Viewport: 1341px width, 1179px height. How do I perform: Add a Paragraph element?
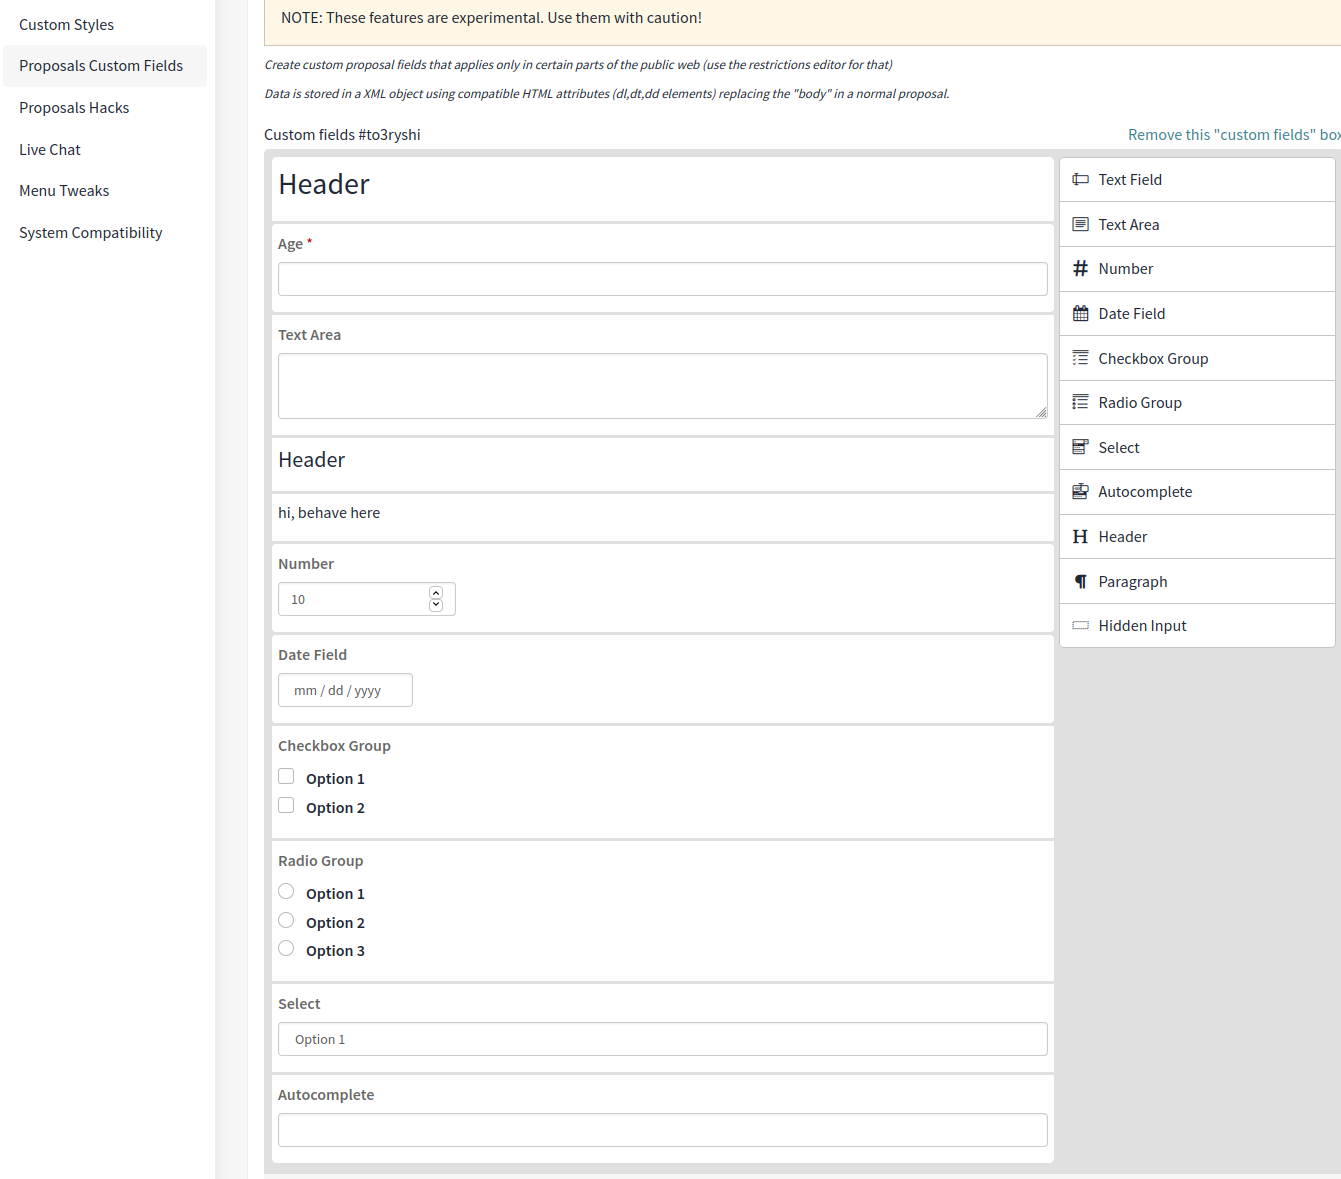click(1197, 581)
